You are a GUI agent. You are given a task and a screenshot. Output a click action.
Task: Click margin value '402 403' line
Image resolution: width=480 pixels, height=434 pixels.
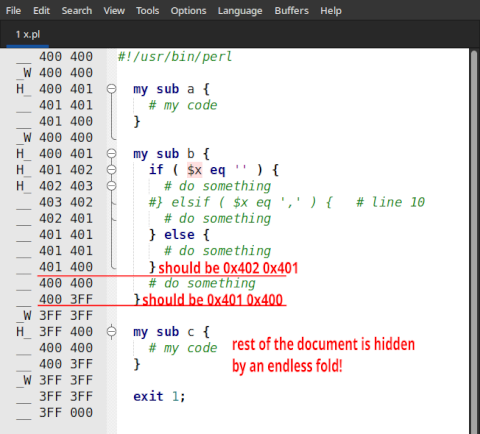coord(66,186)
